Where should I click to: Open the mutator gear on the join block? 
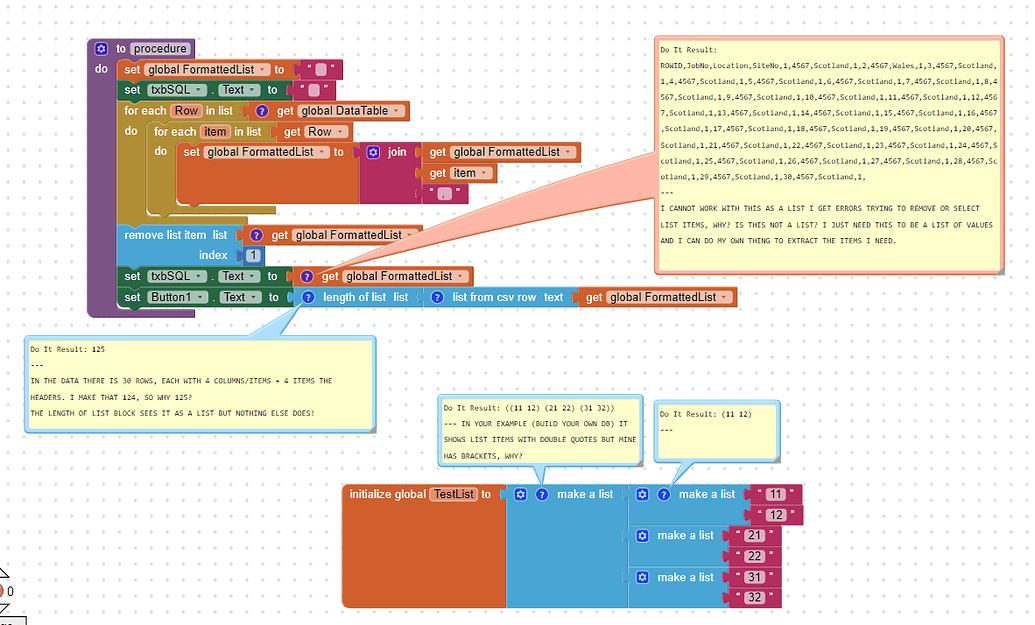(x=373, y=152)
